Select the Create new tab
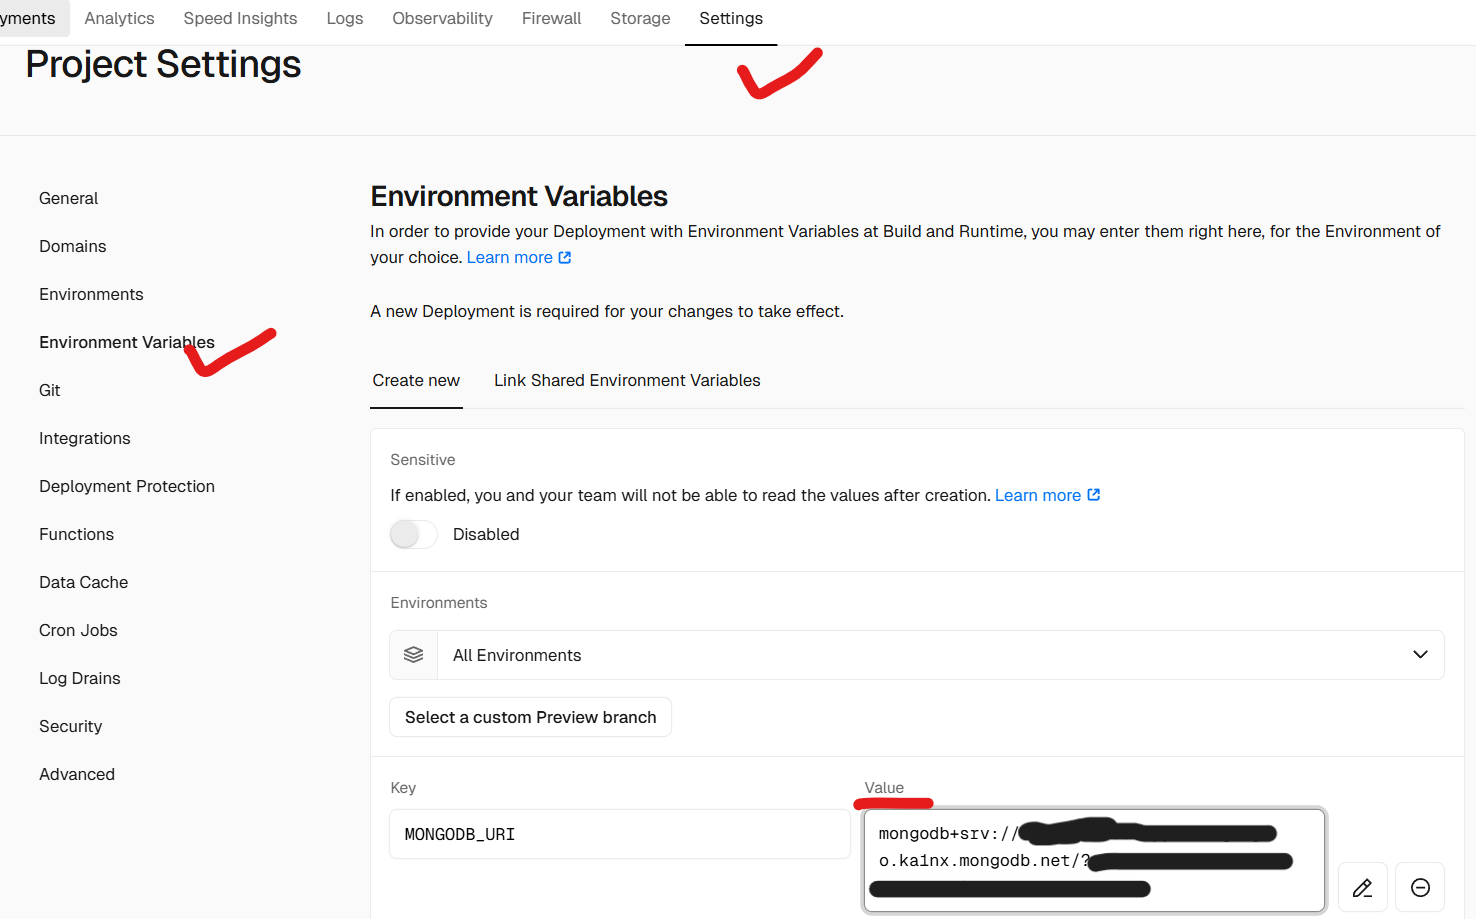 point(416,380)
